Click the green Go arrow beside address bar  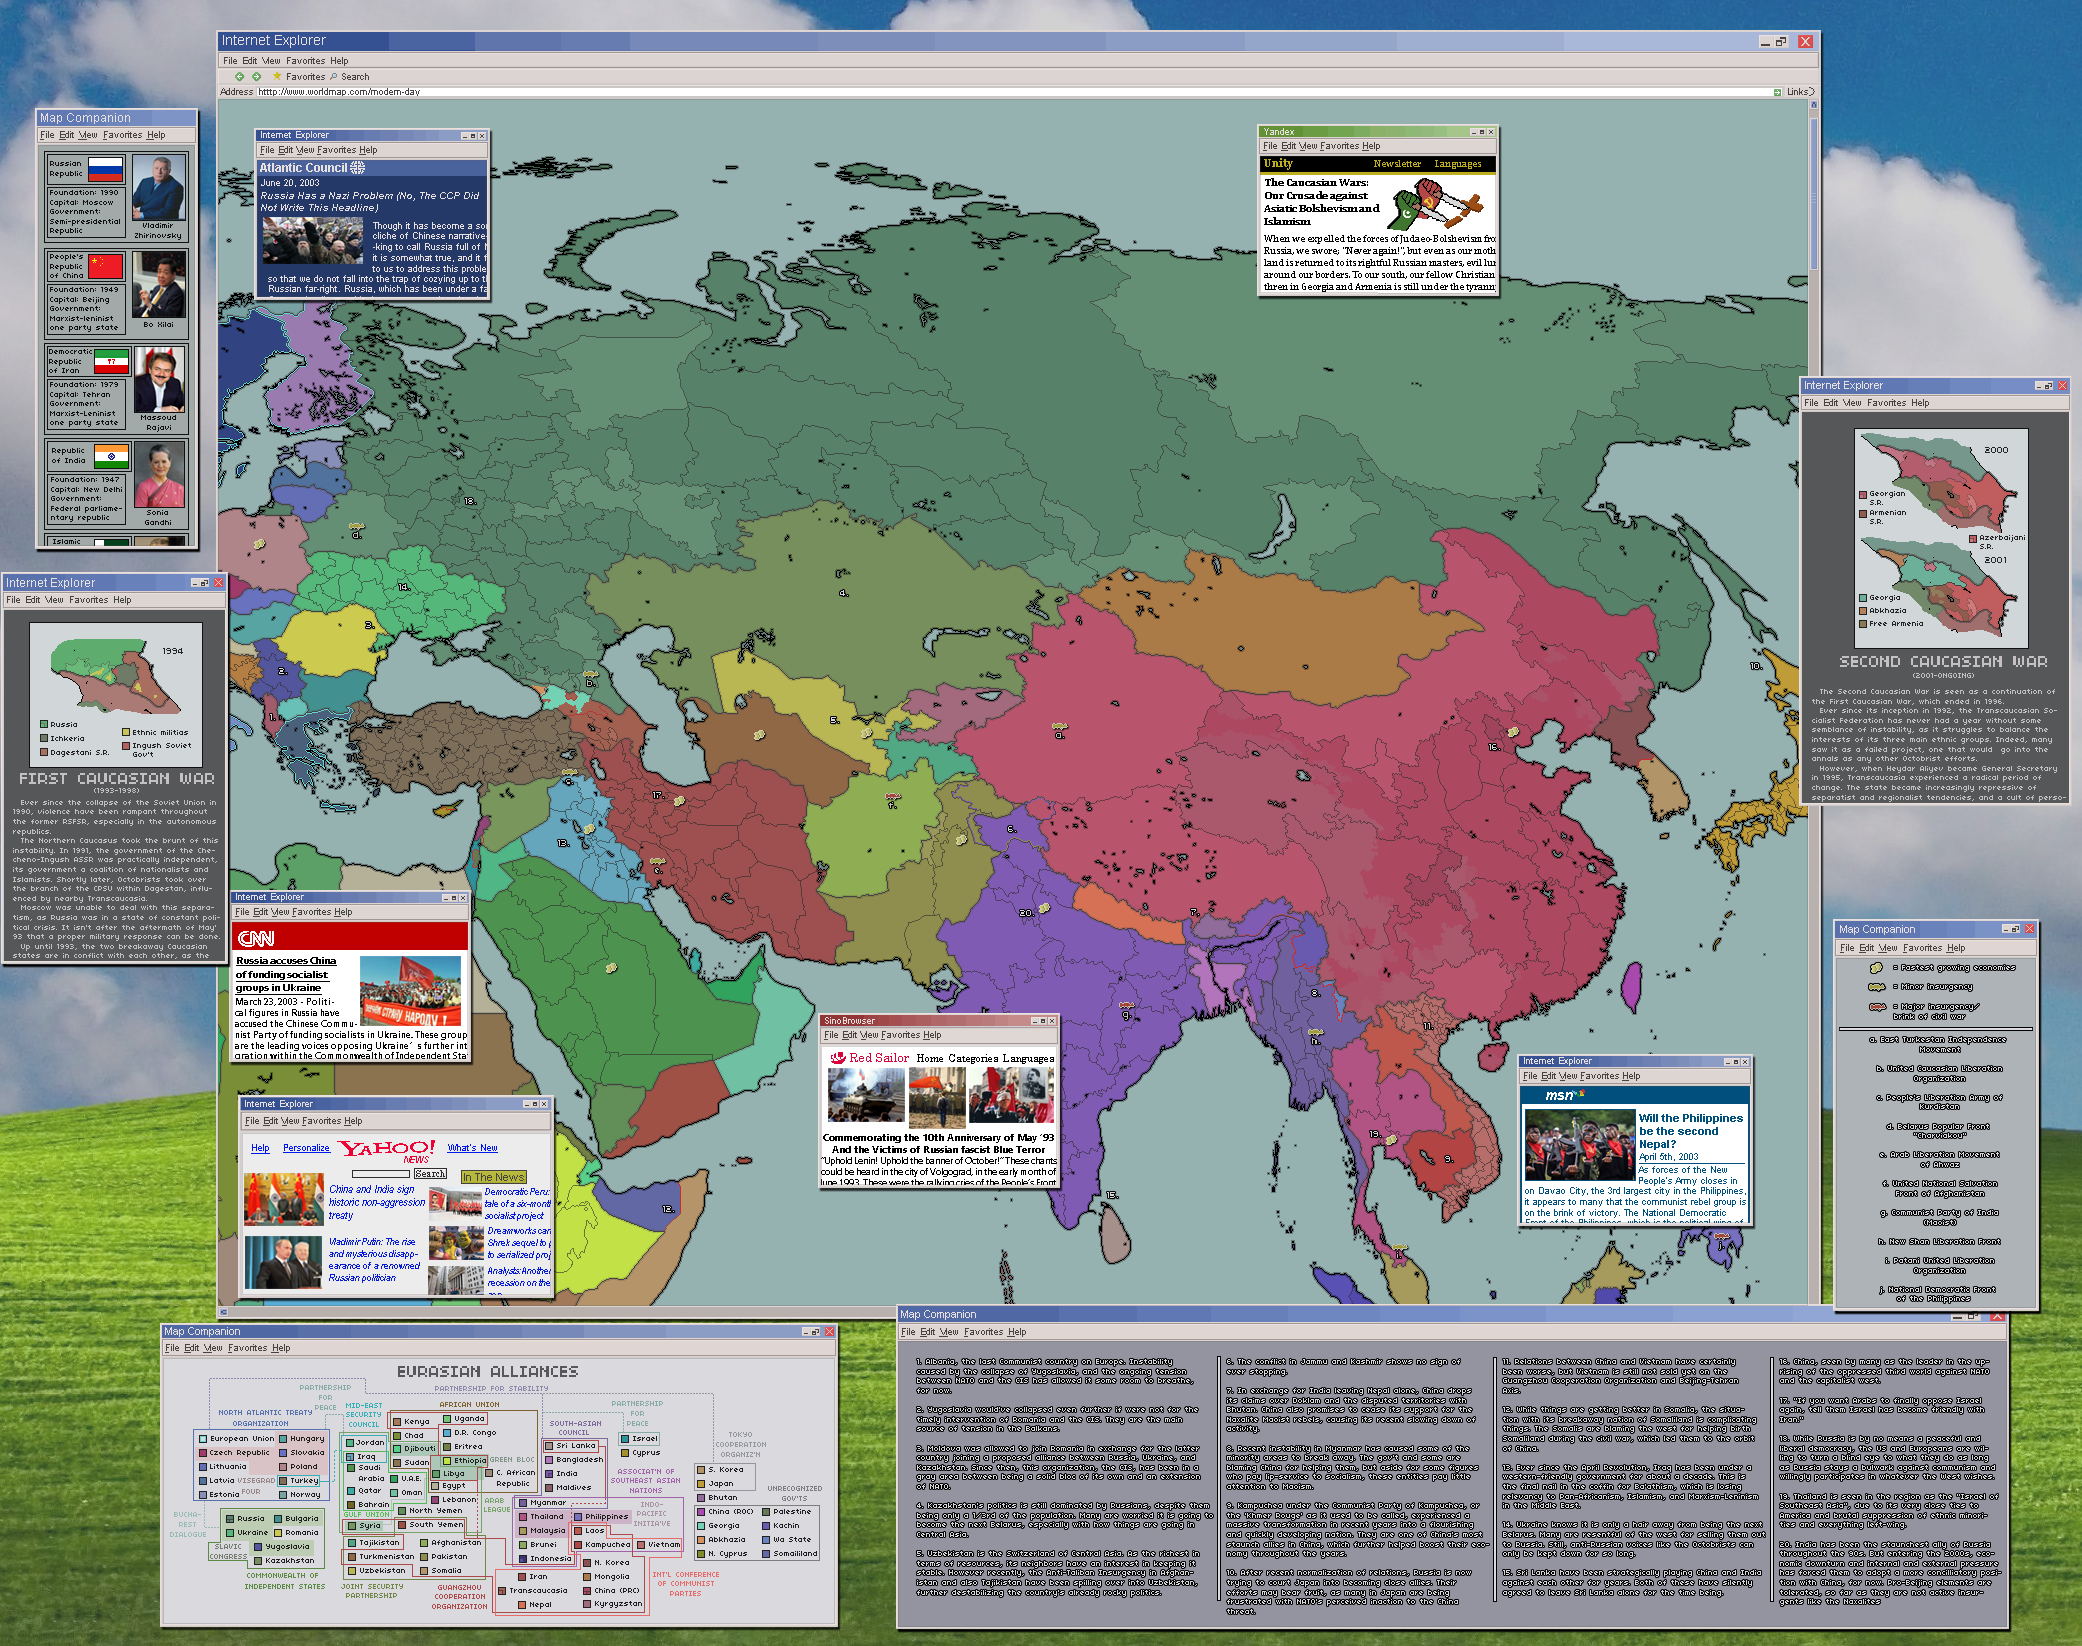(1777, 92)
